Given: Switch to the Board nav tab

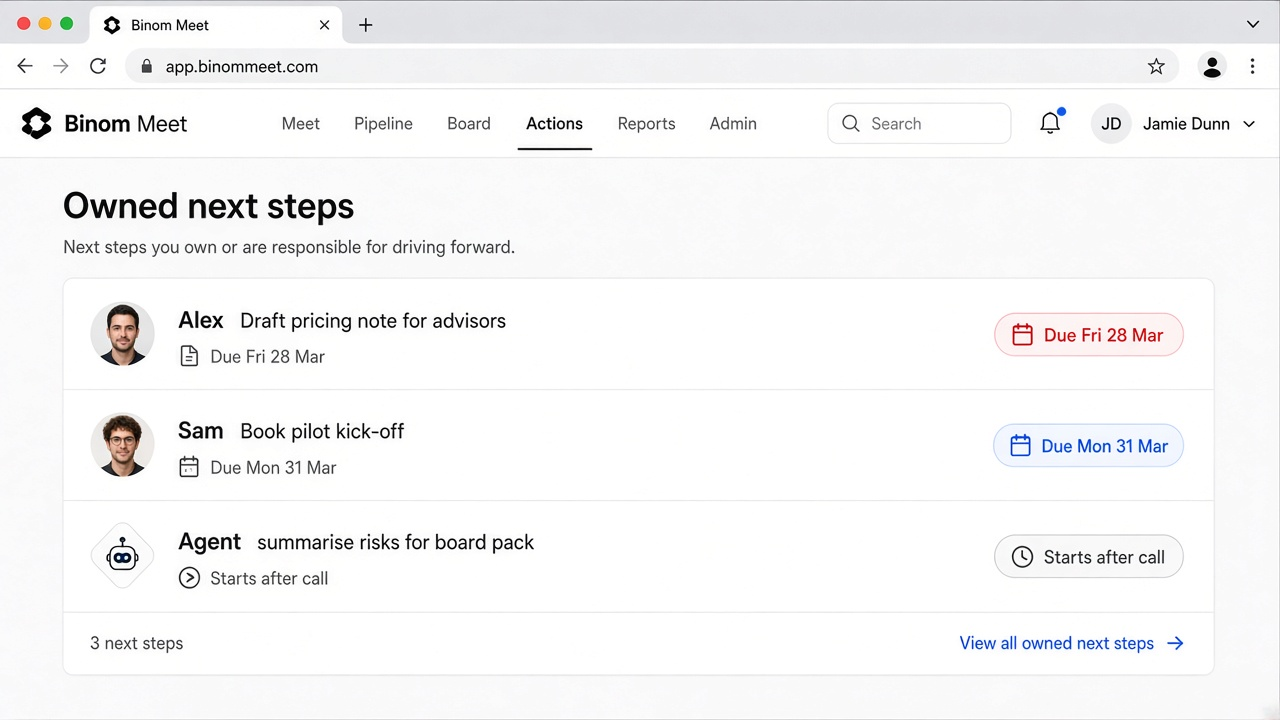Looking at the screenshot, I should tap(469, 124).
